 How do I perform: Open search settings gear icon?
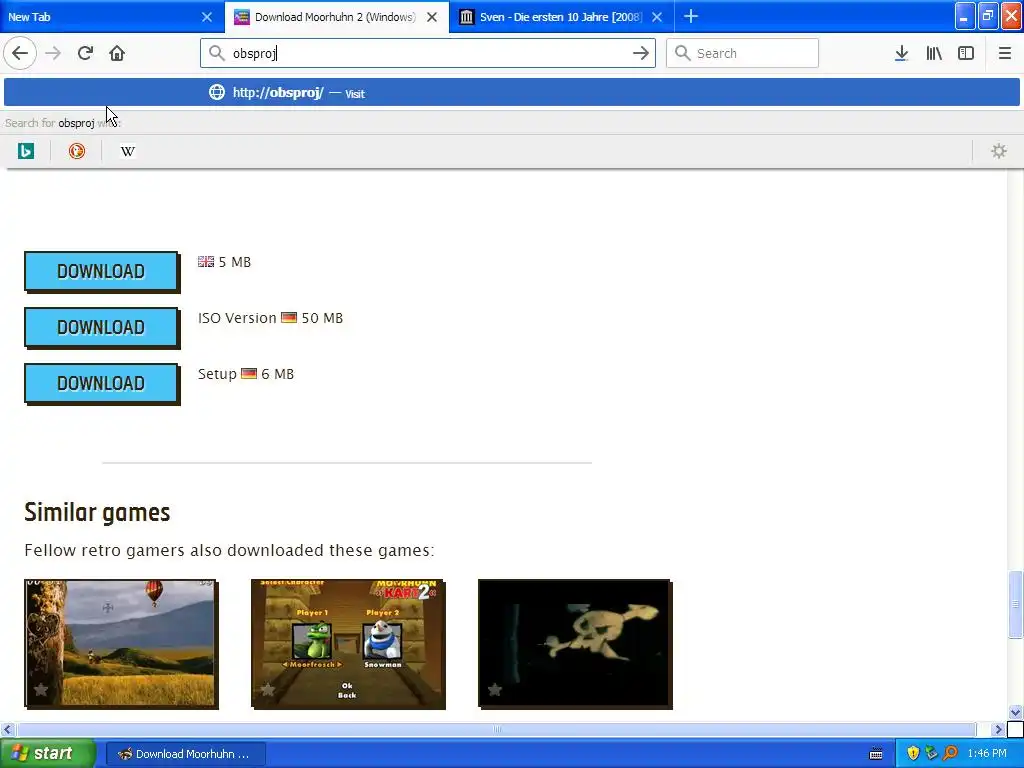click(999, 152)
